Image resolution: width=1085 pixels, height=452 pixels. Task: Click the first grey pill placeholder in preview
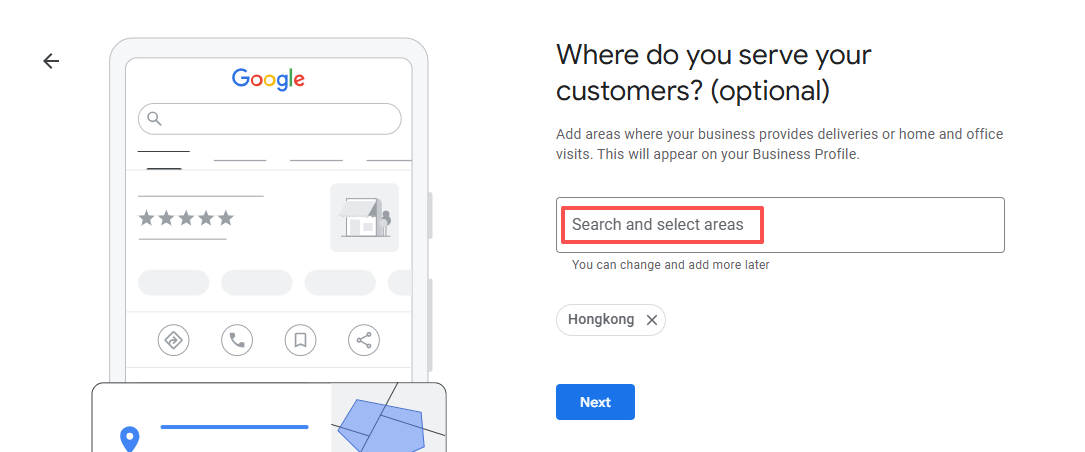coord(173,282)
